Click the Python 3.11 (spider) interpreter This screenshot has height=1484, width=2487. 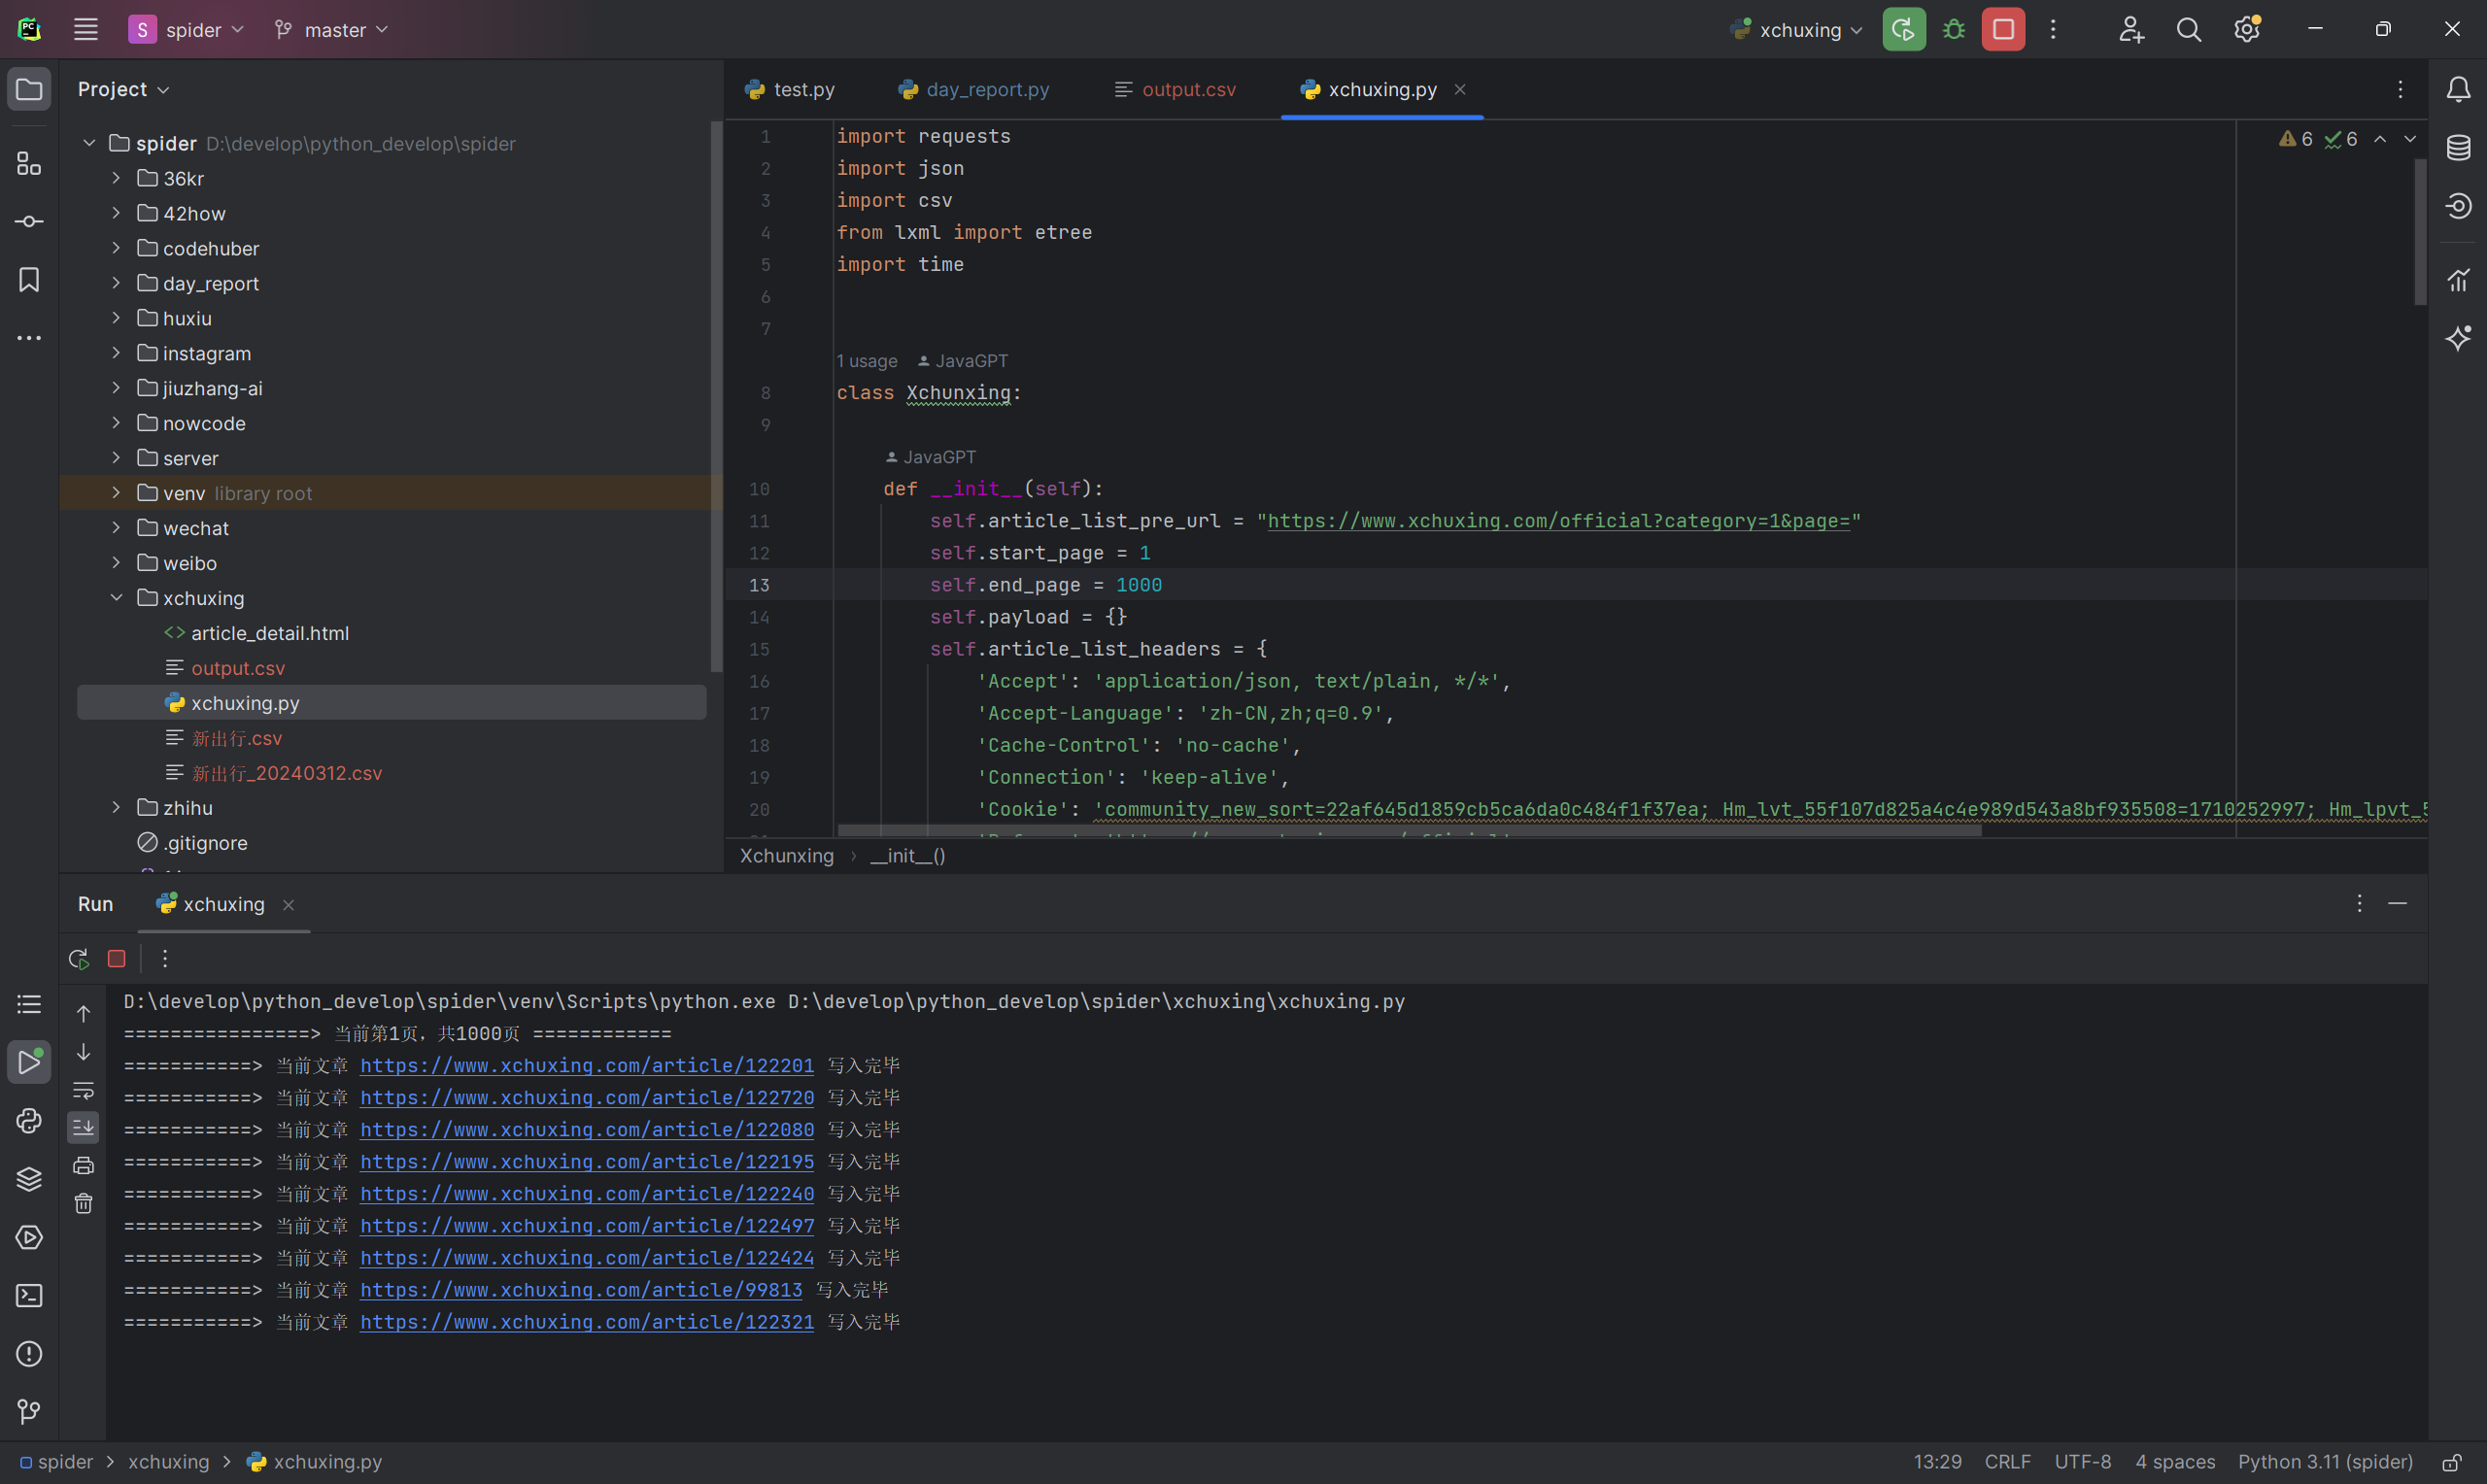pyautogui.click(x=2324, y=1462)
